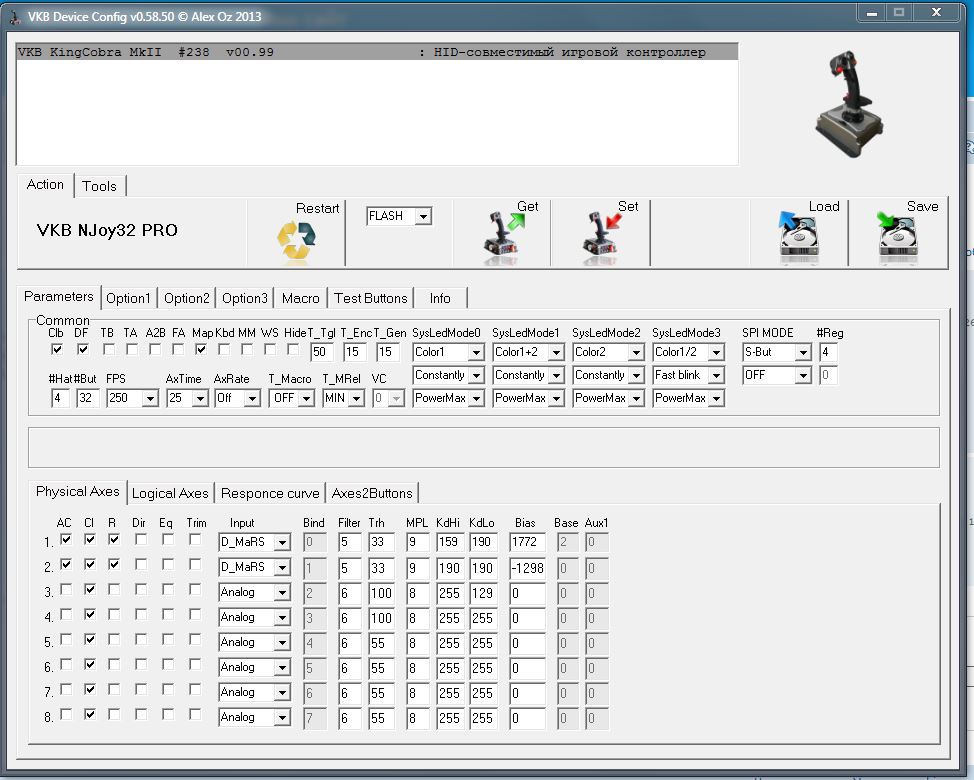The image size is (974, 780).
Task: Open the OFF dropdown under SPI MODE
Action: click(803, 375)
